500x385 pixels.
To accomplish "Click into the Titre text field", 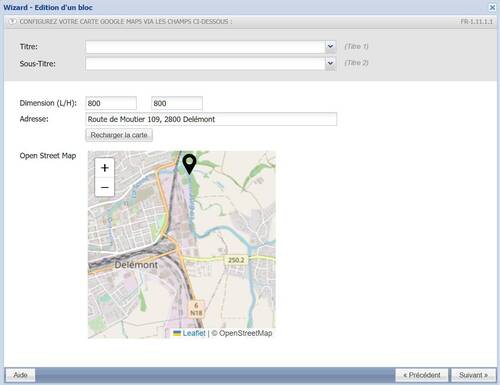I will [205, 47].
